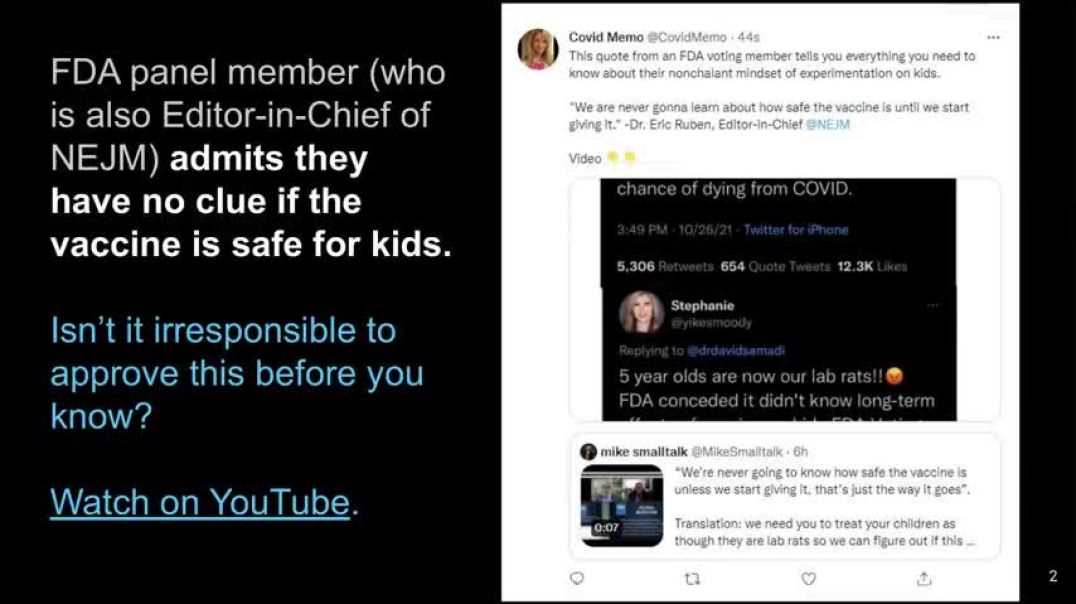
Task: Click the retweet arrows icon
Action: (x=692, y=579)
